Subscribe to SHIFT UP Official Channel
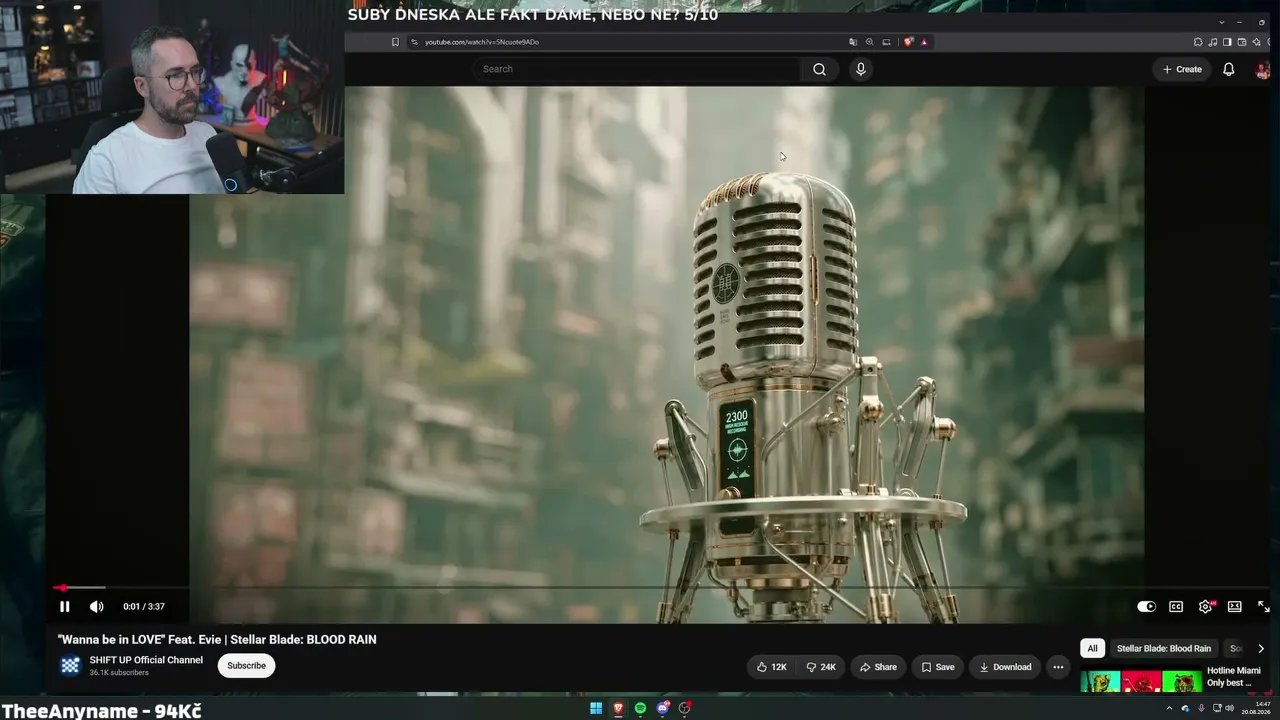Image resolution: width=1280 pixels, height=720 pixels. (246, 666)
